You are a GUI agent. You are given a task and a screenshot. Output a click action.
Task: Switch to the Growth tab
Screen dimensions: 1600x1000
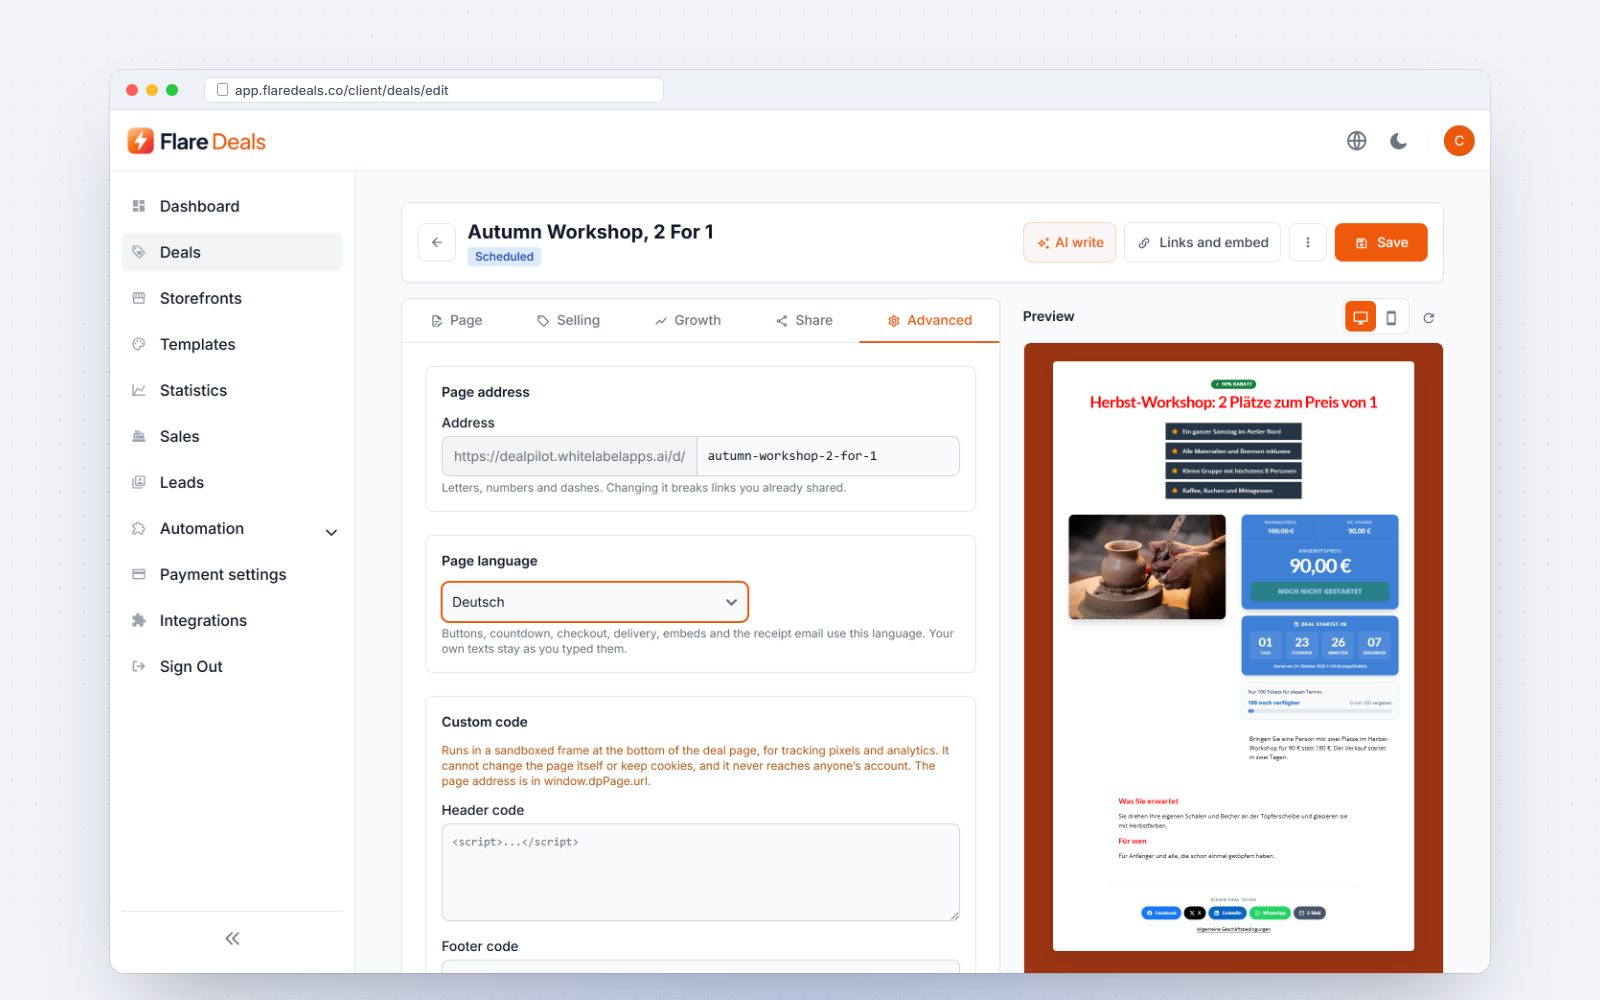(688, 320)
